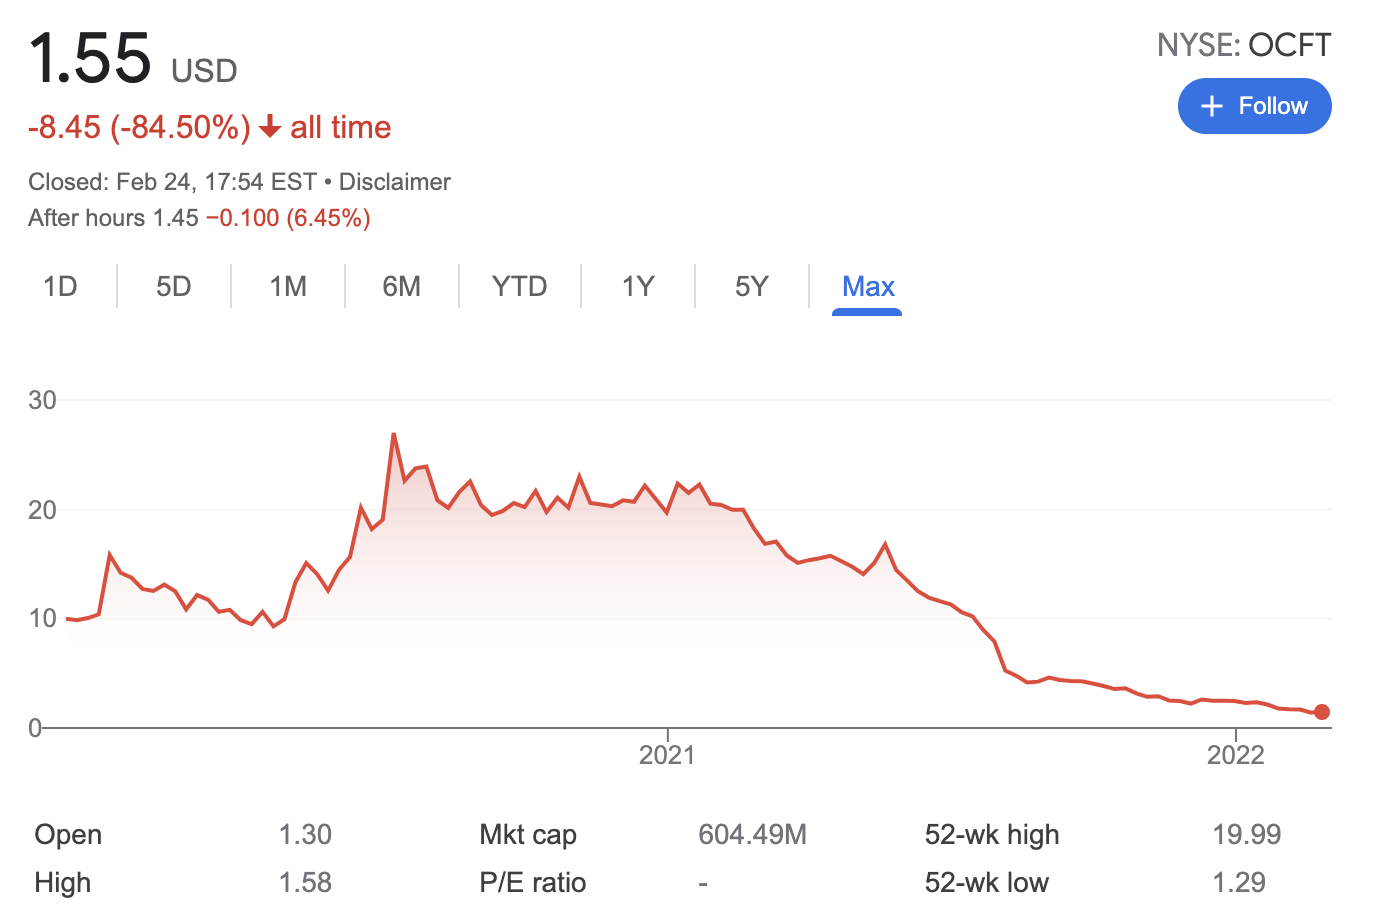Screen dimensions: 1390x912
Task: Show the 1M chart range
Action: click(288, 287)
